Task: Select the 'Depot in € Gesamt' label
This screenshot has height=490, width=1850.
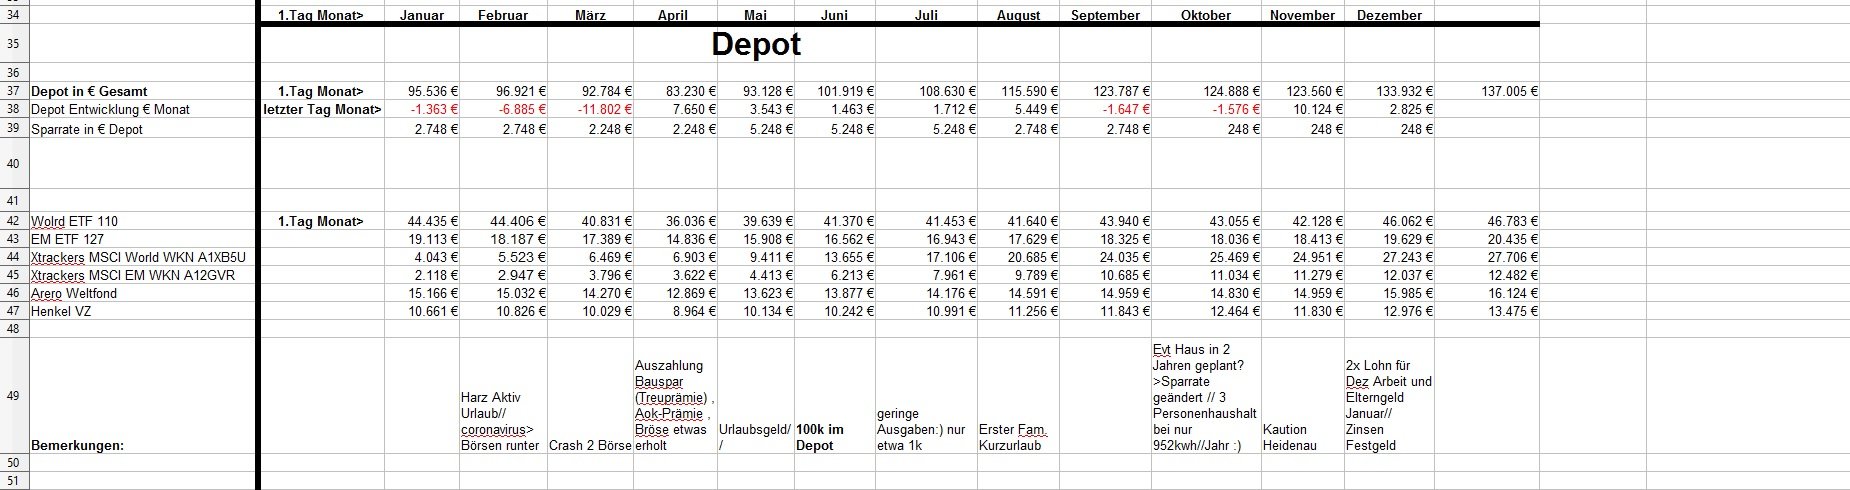Action: tap(89, 91)
